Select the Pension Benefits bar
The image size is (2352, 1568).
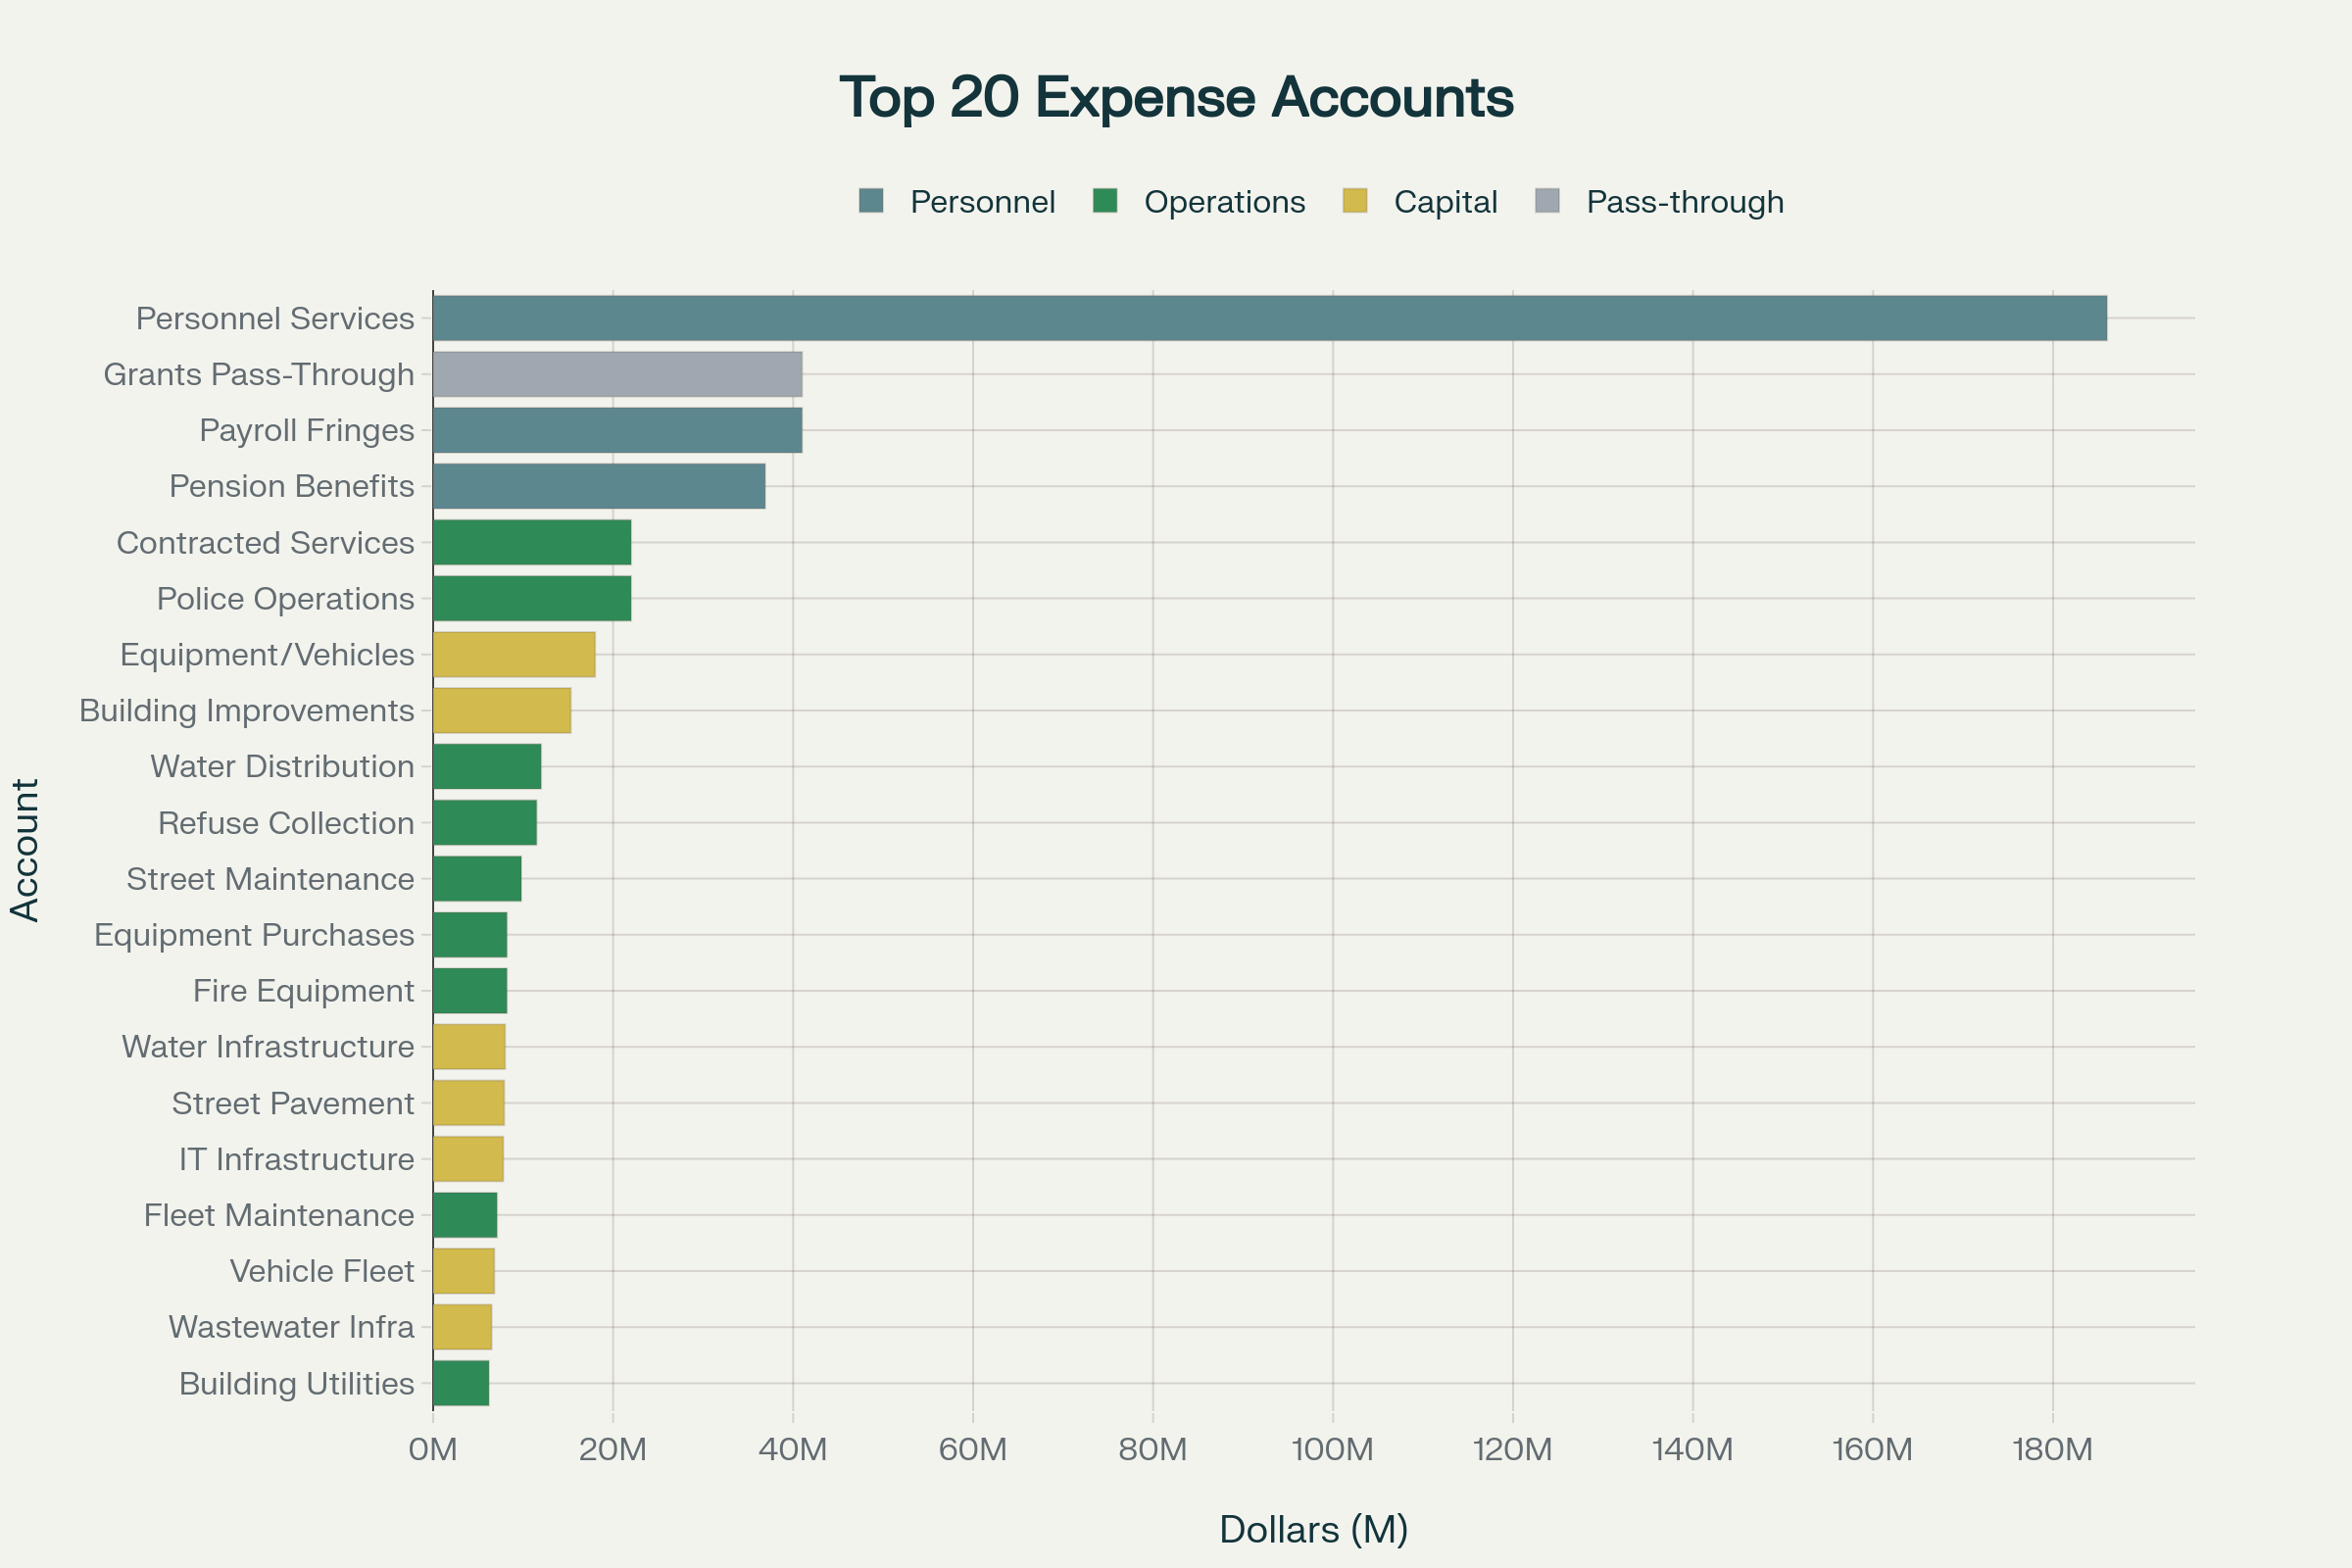599,486
